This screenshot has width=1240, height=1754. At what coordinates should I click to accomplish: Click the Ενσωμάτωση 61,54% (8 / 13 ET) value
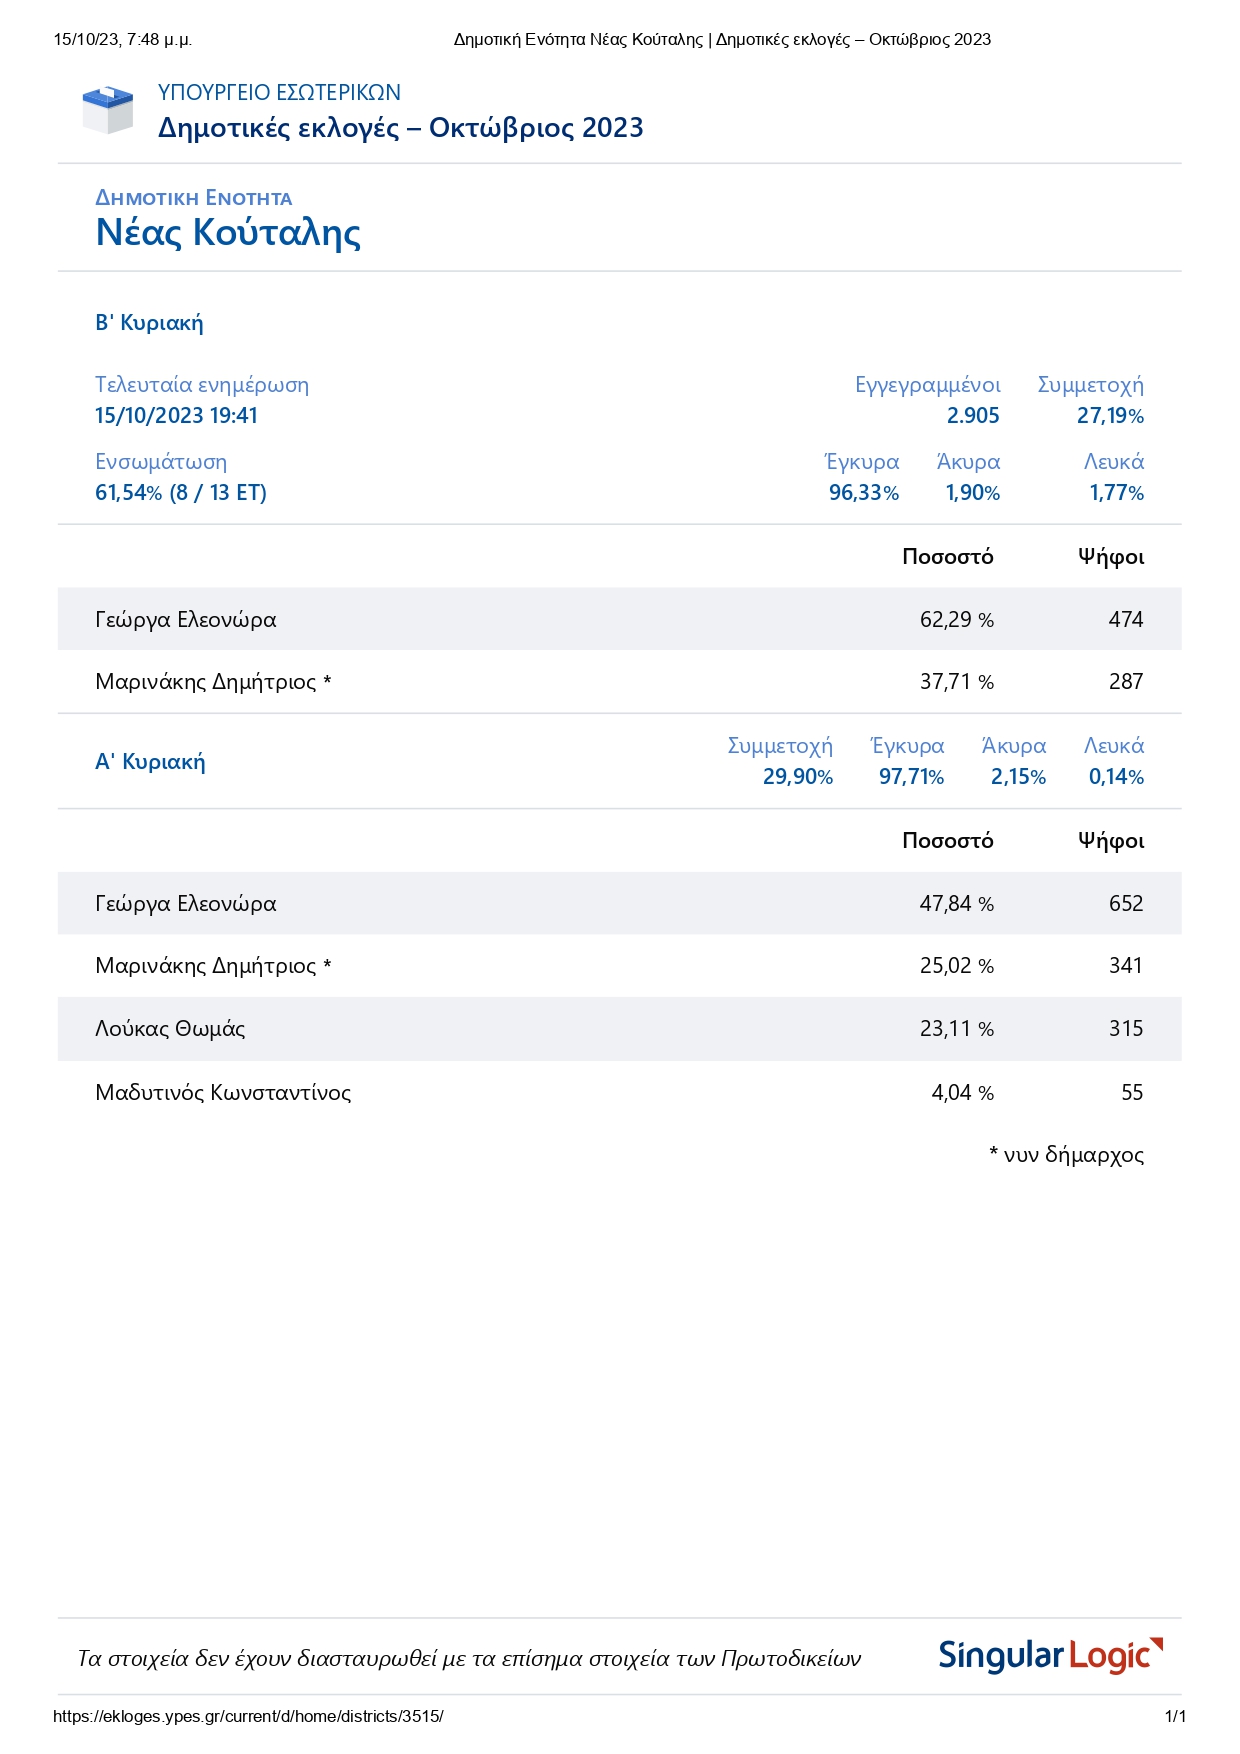pos(181,493)
